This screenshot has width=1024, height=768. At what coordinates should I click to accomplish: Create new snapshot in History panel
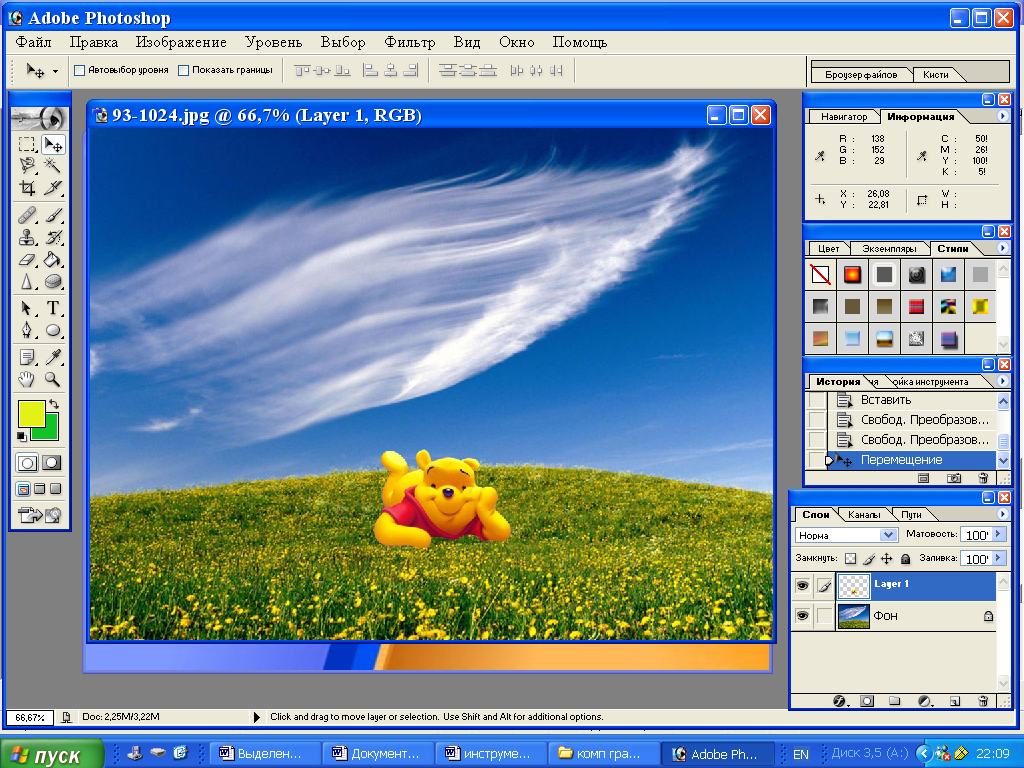pyautogui.click(x=954, y=478)
